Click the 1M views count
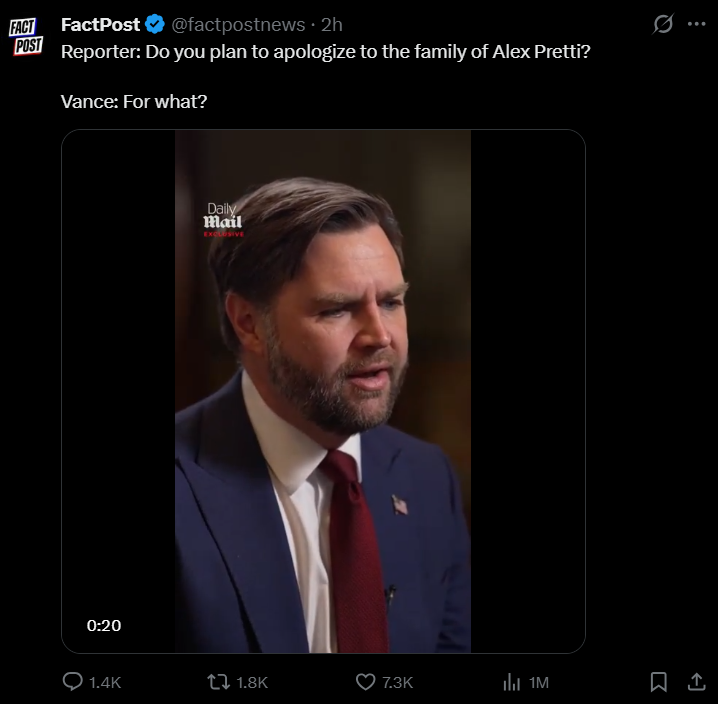 (539, 682)
